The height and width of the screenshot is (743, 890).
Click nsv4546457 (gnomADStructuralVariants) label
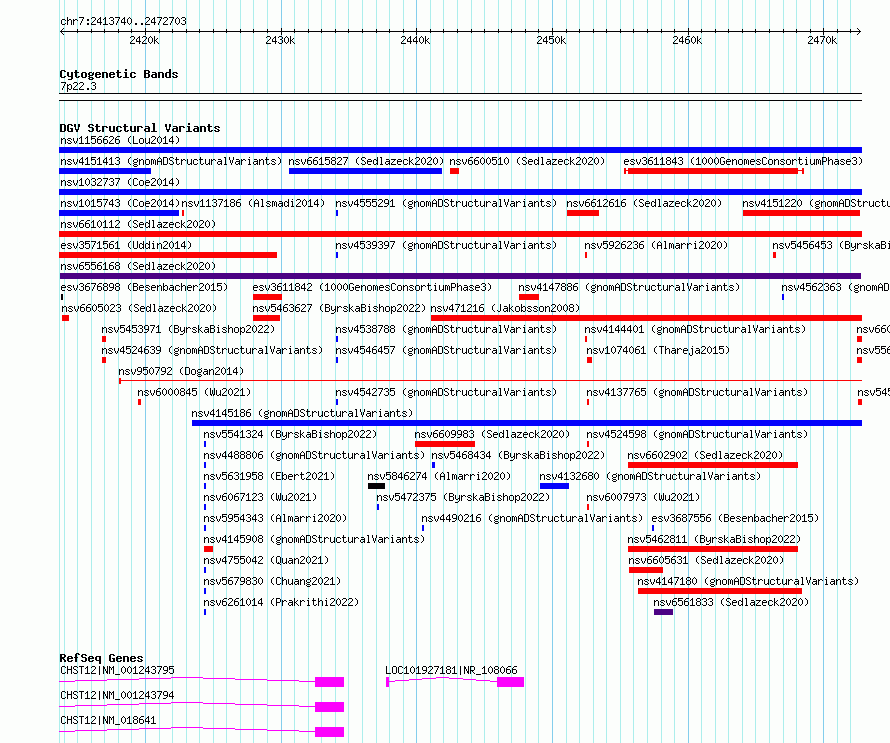446,350
